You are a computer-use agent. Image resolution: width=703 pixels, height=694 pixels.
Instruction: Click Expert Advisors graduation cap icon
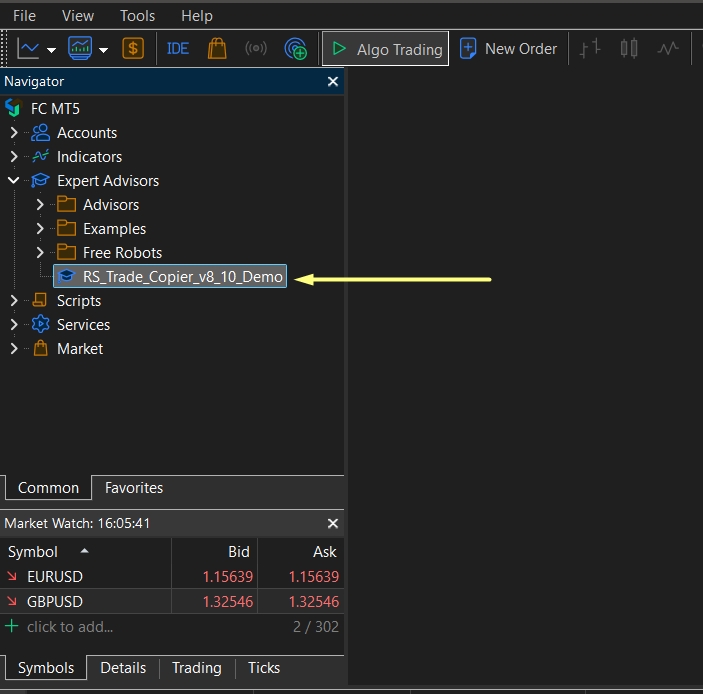coord(40,180)
